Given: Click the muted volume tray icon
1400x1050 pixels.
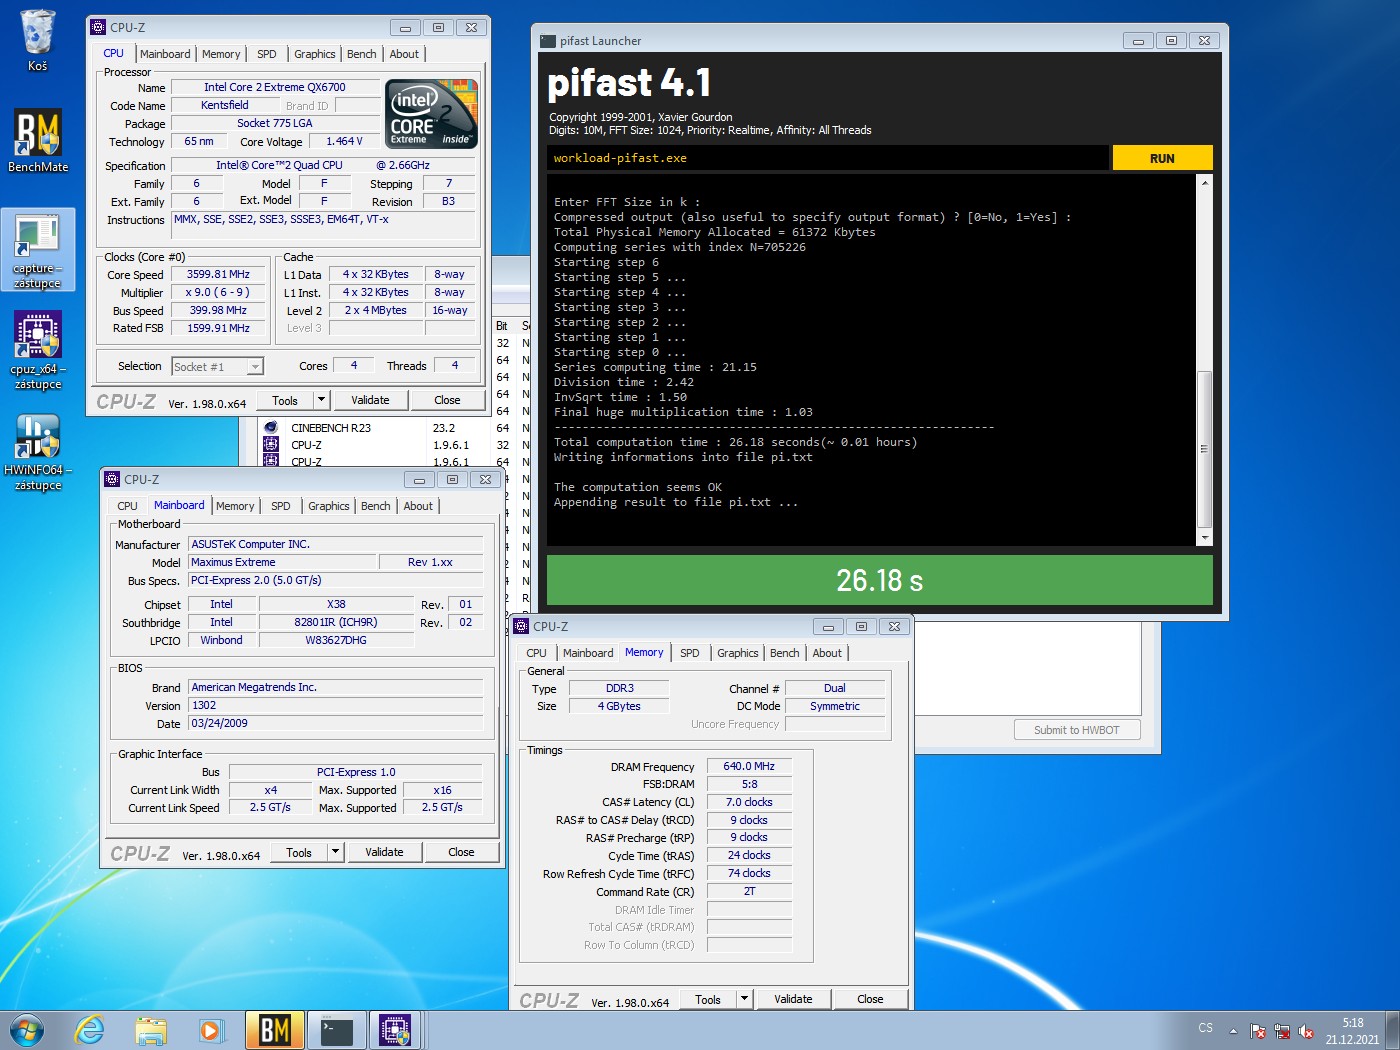Looking at the screenshot, I should [x=1306, y=1031].
